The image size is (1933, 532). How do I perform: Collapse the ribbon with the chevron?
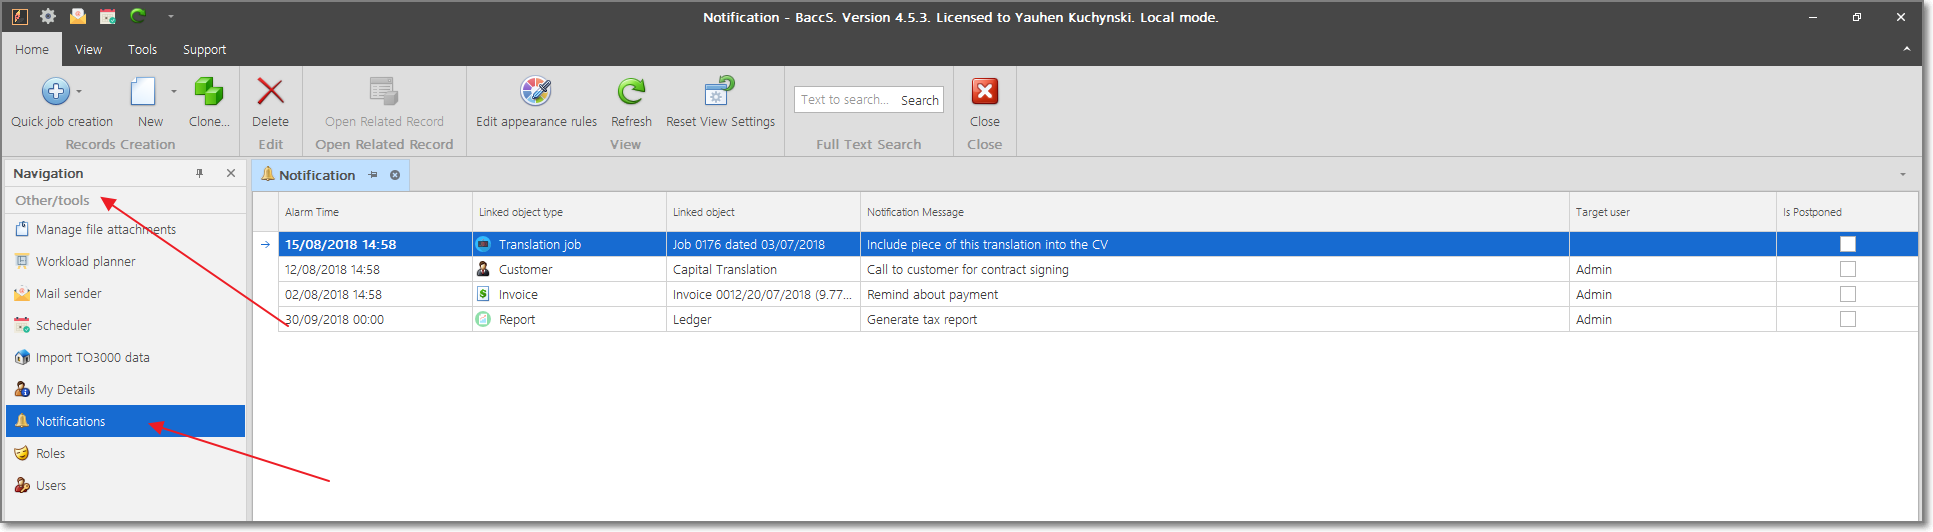click(1906, 49)
